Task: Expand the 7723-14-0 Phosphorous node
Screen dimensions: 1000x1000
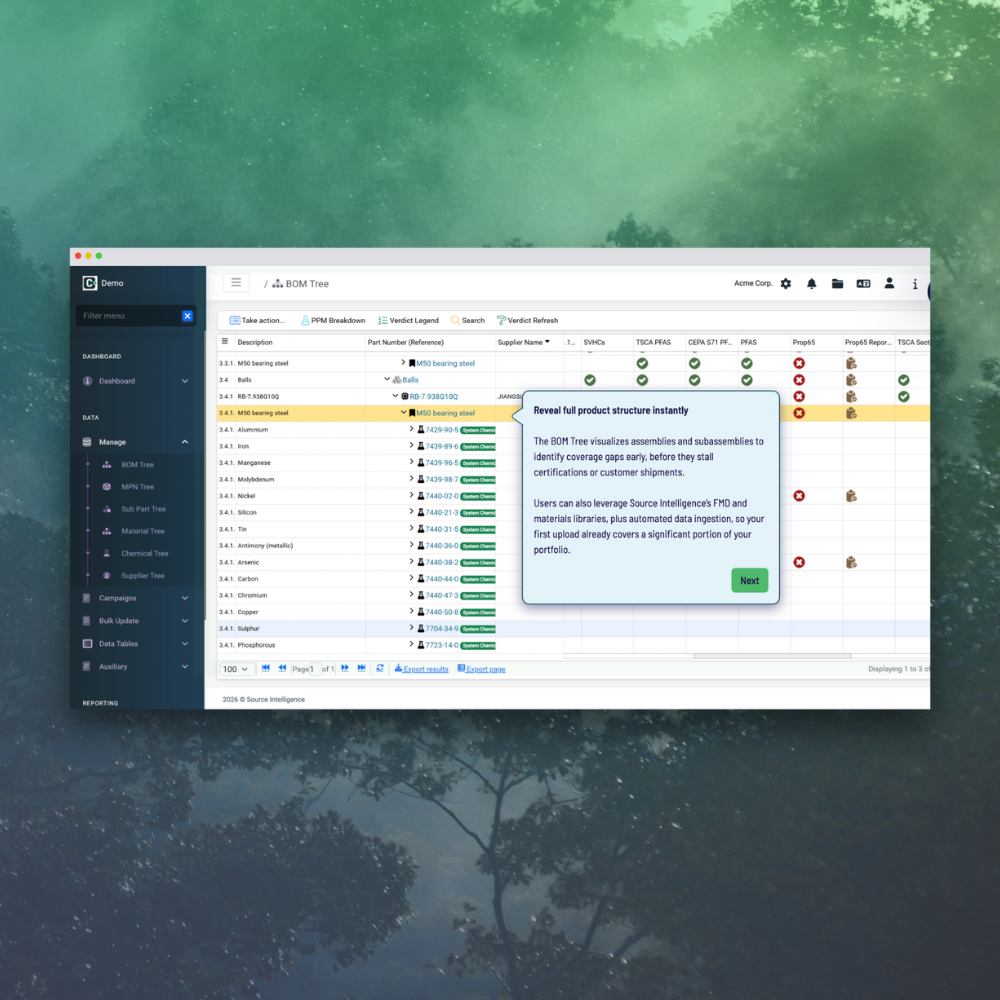Action: (411, 644)
